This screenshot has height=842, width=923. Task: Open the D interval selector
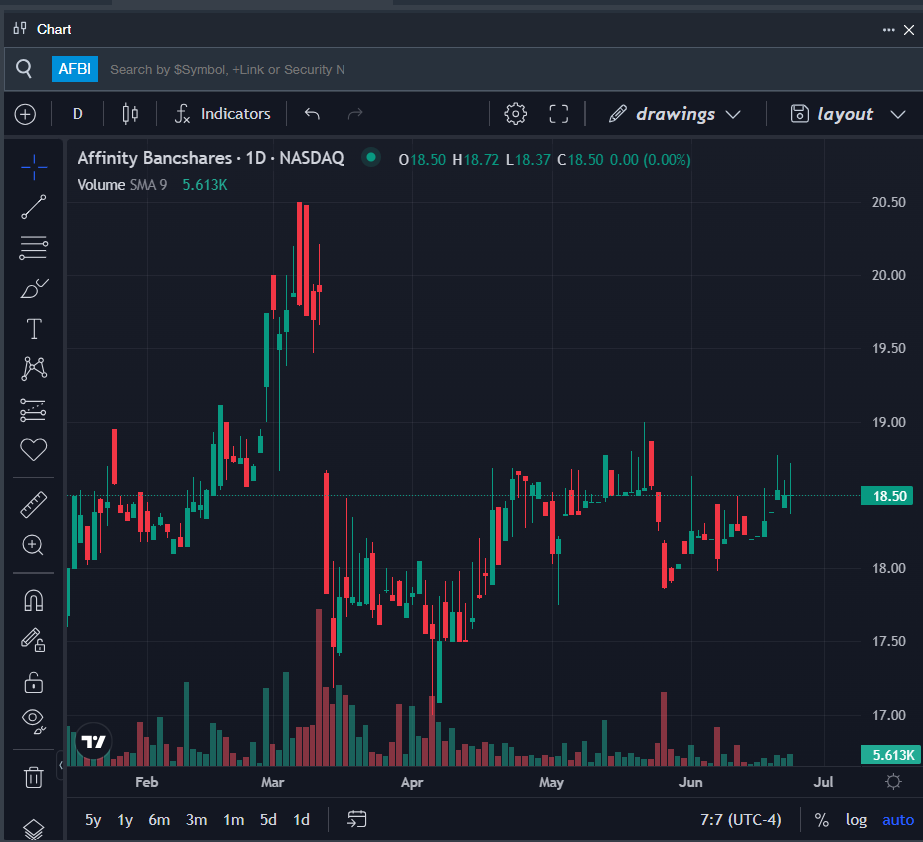point(78,114)
